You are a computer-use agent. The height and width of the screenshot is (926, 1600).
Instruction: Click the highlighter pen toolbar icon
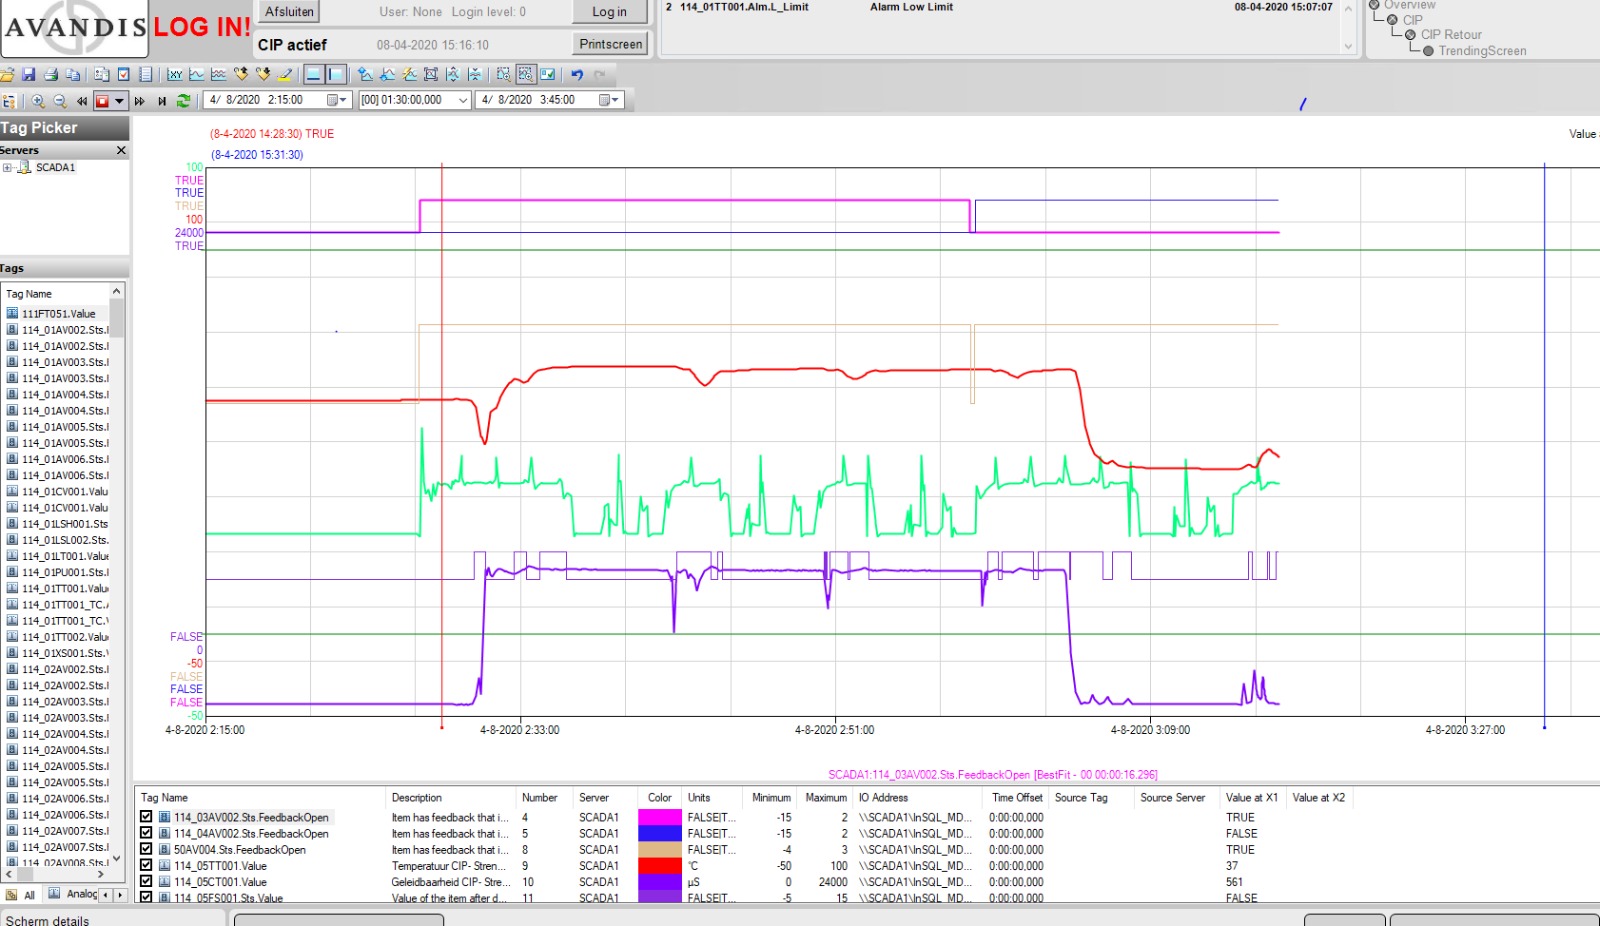pos(285,75)
